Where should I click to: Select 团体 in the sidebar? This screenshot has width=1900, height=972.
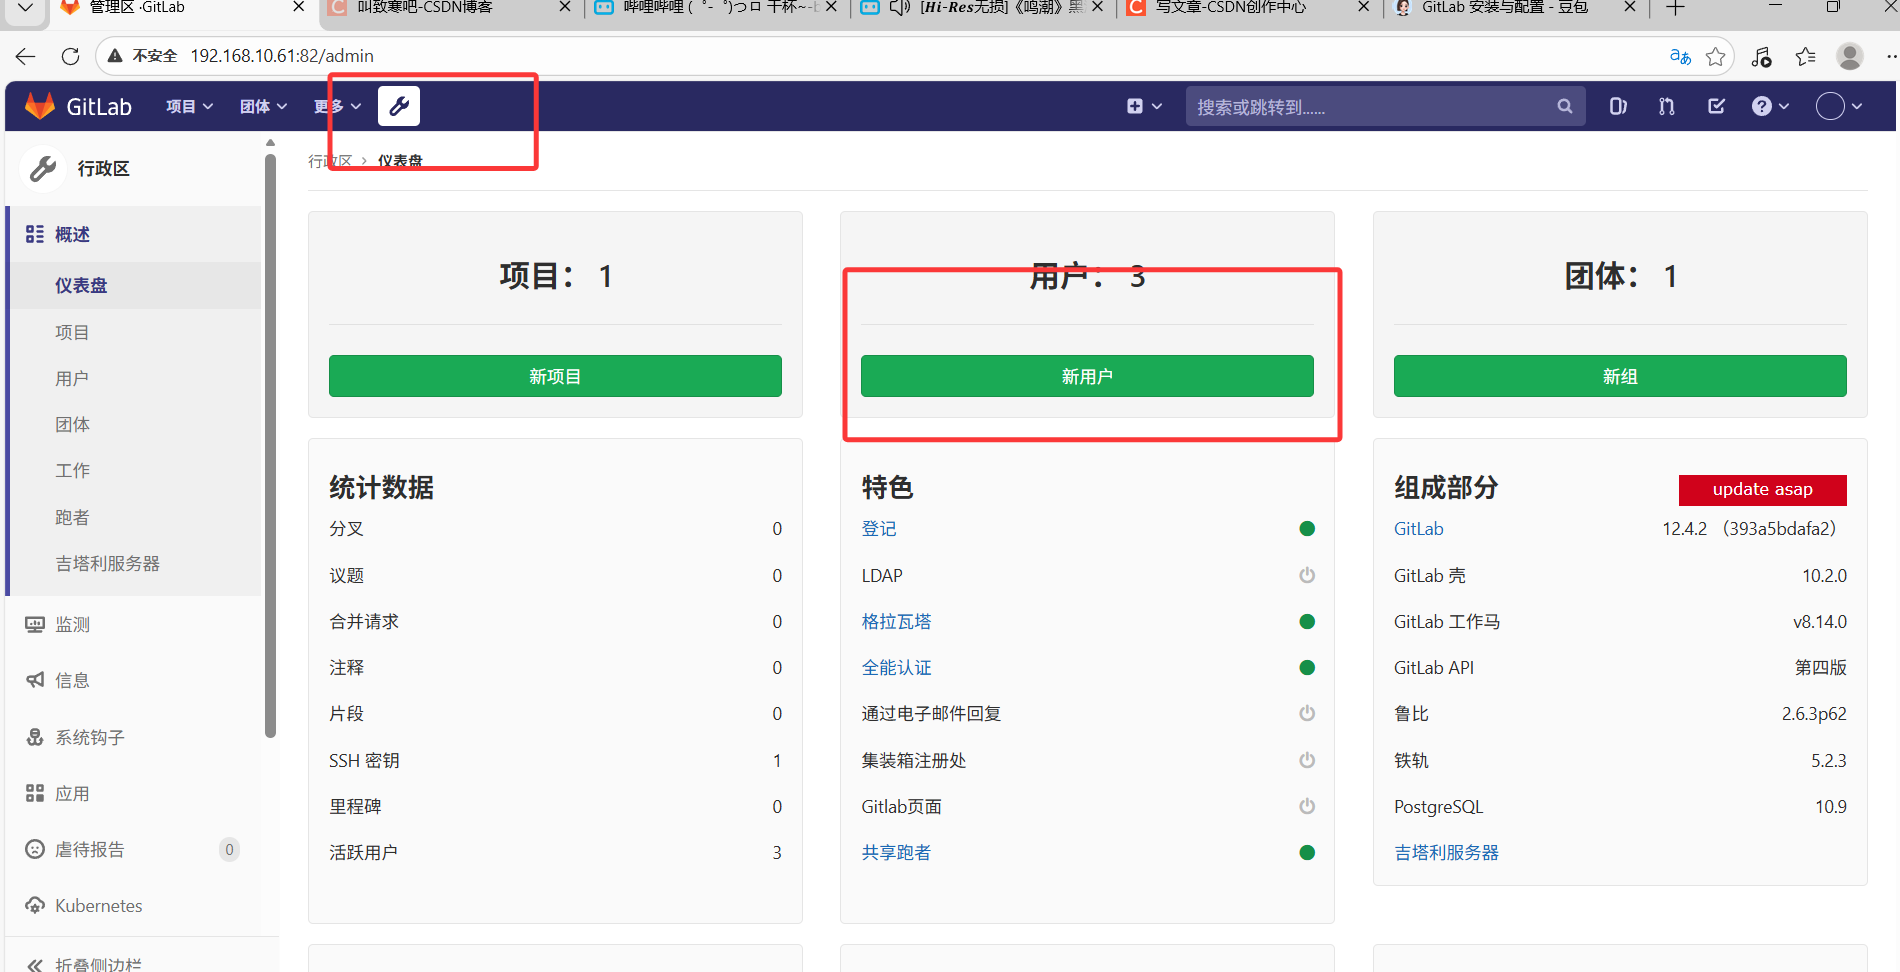tap(72, 425)
